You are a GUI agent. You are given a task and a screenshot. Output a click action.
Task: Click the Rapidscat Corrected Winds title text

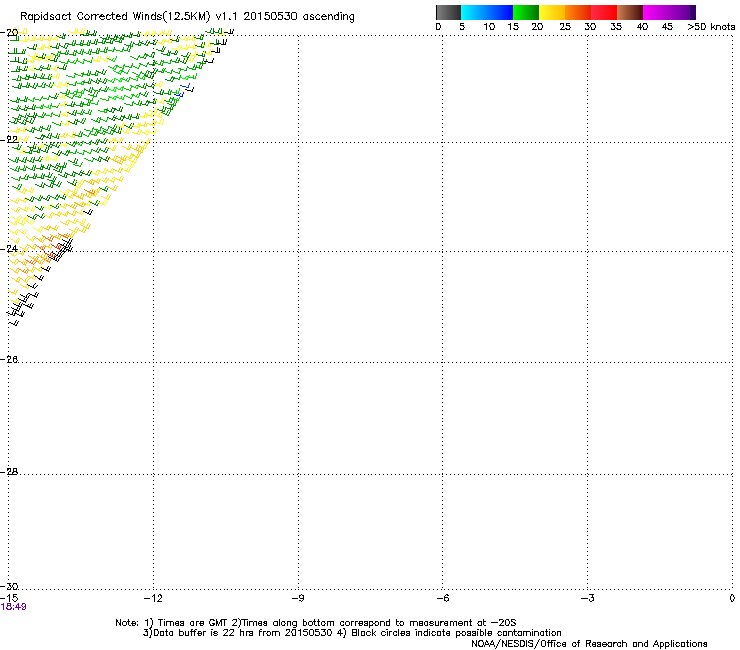coord(187,16)
